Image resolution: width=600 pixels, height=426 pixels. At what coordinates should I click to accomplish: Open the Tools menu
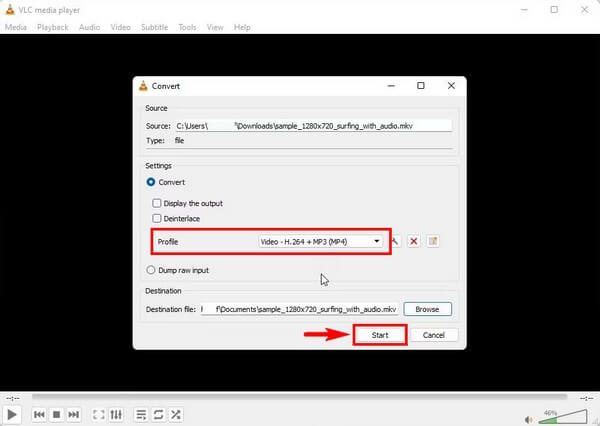(x=187, y=28)
